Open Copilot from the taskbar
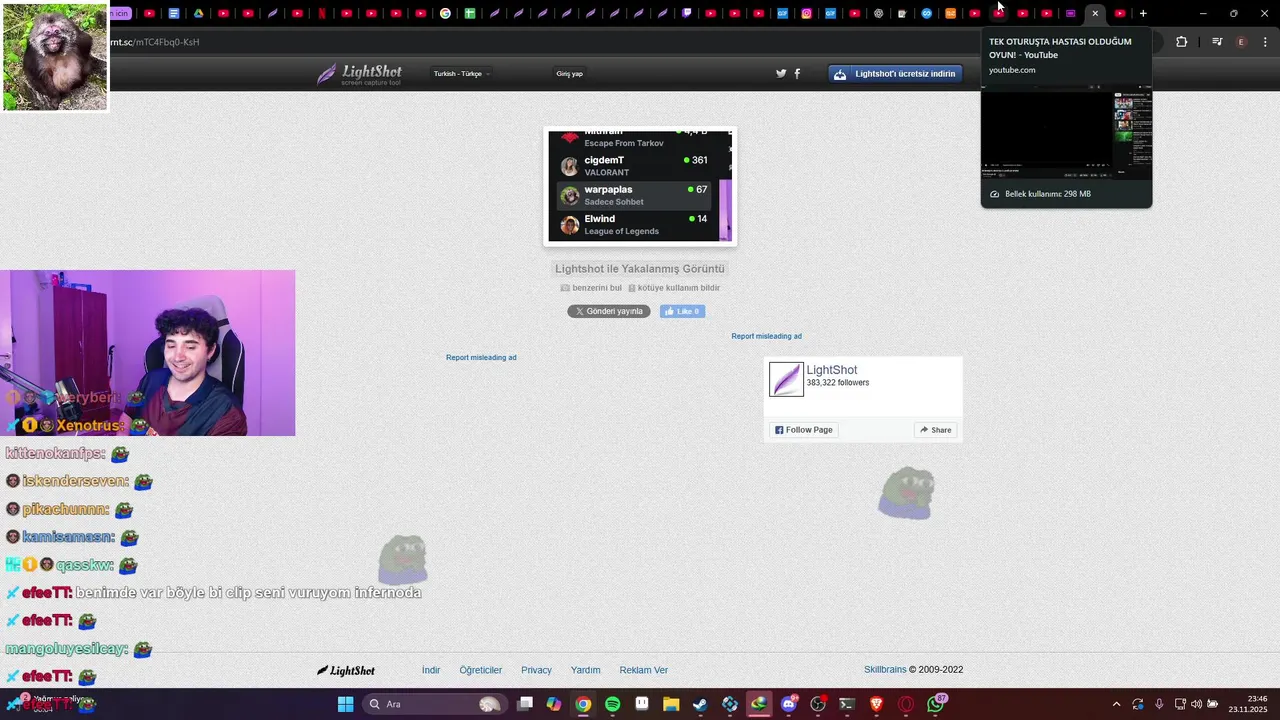The width and height of the screenshot is (1280, 720). coord(553,704)
